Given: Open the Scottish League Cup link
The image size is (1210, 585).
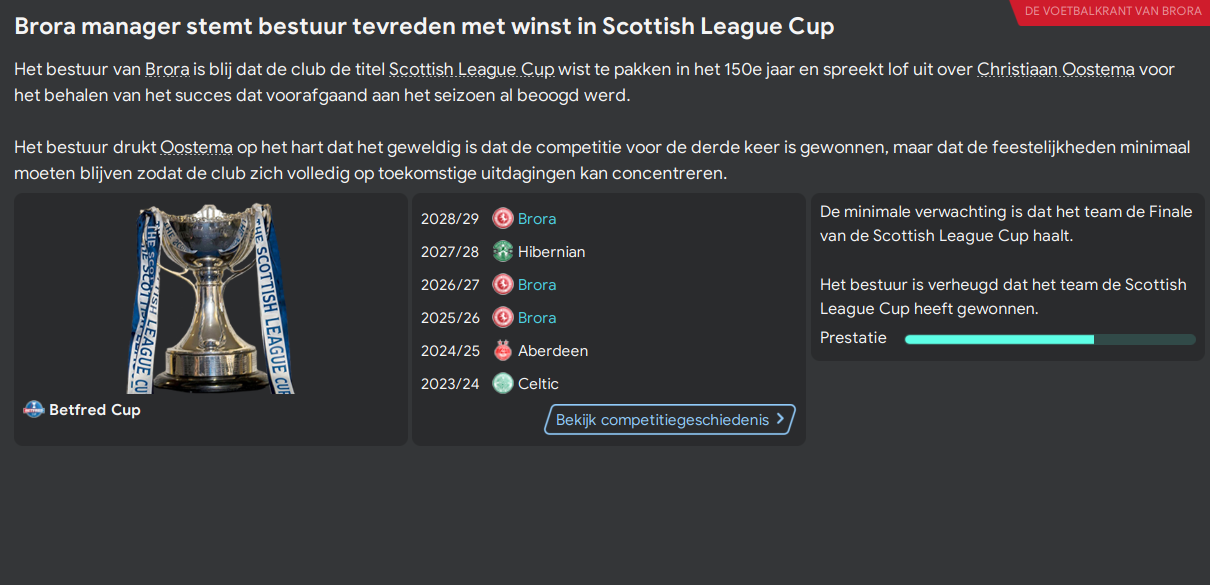Looking at the screenshot, I should [471, 70].
